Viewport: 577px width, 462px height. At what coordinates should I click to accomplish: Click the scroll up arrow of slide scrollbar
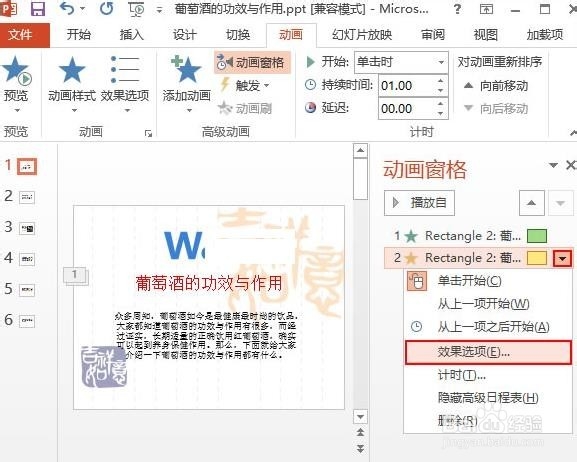360,151
